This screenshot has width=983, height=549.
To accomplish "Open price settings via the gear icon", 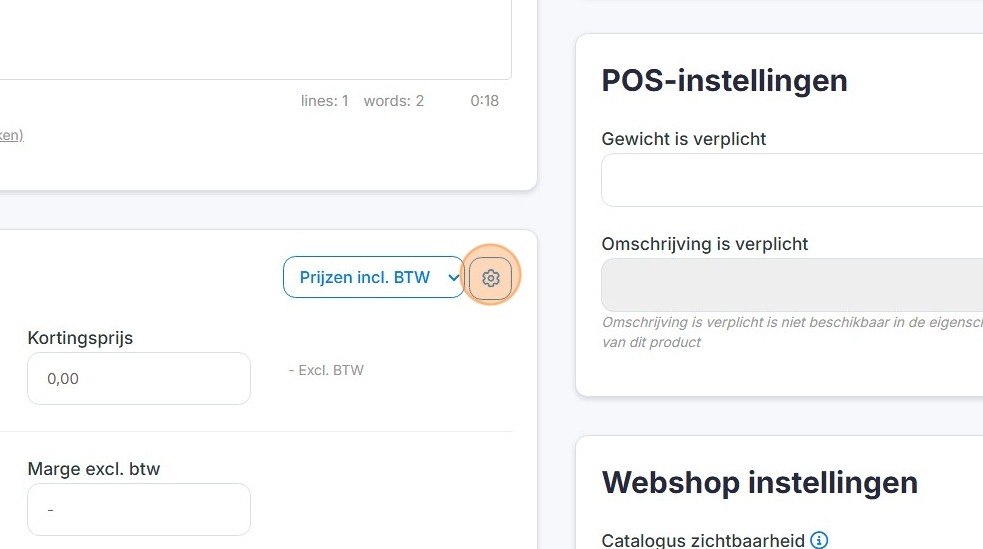I will [490, 277].
